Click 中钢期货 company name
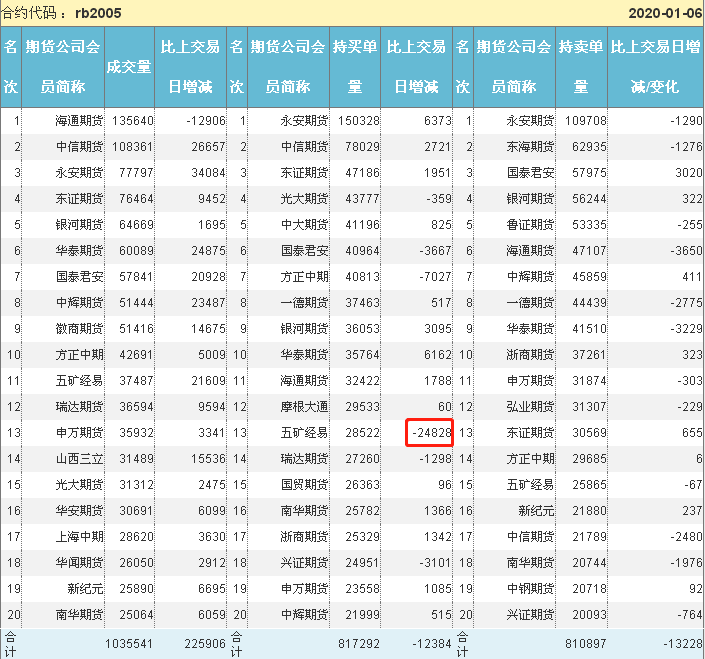The width and height of the screenshot is (705, 659). pyautogui.click(x=531, y=589)
